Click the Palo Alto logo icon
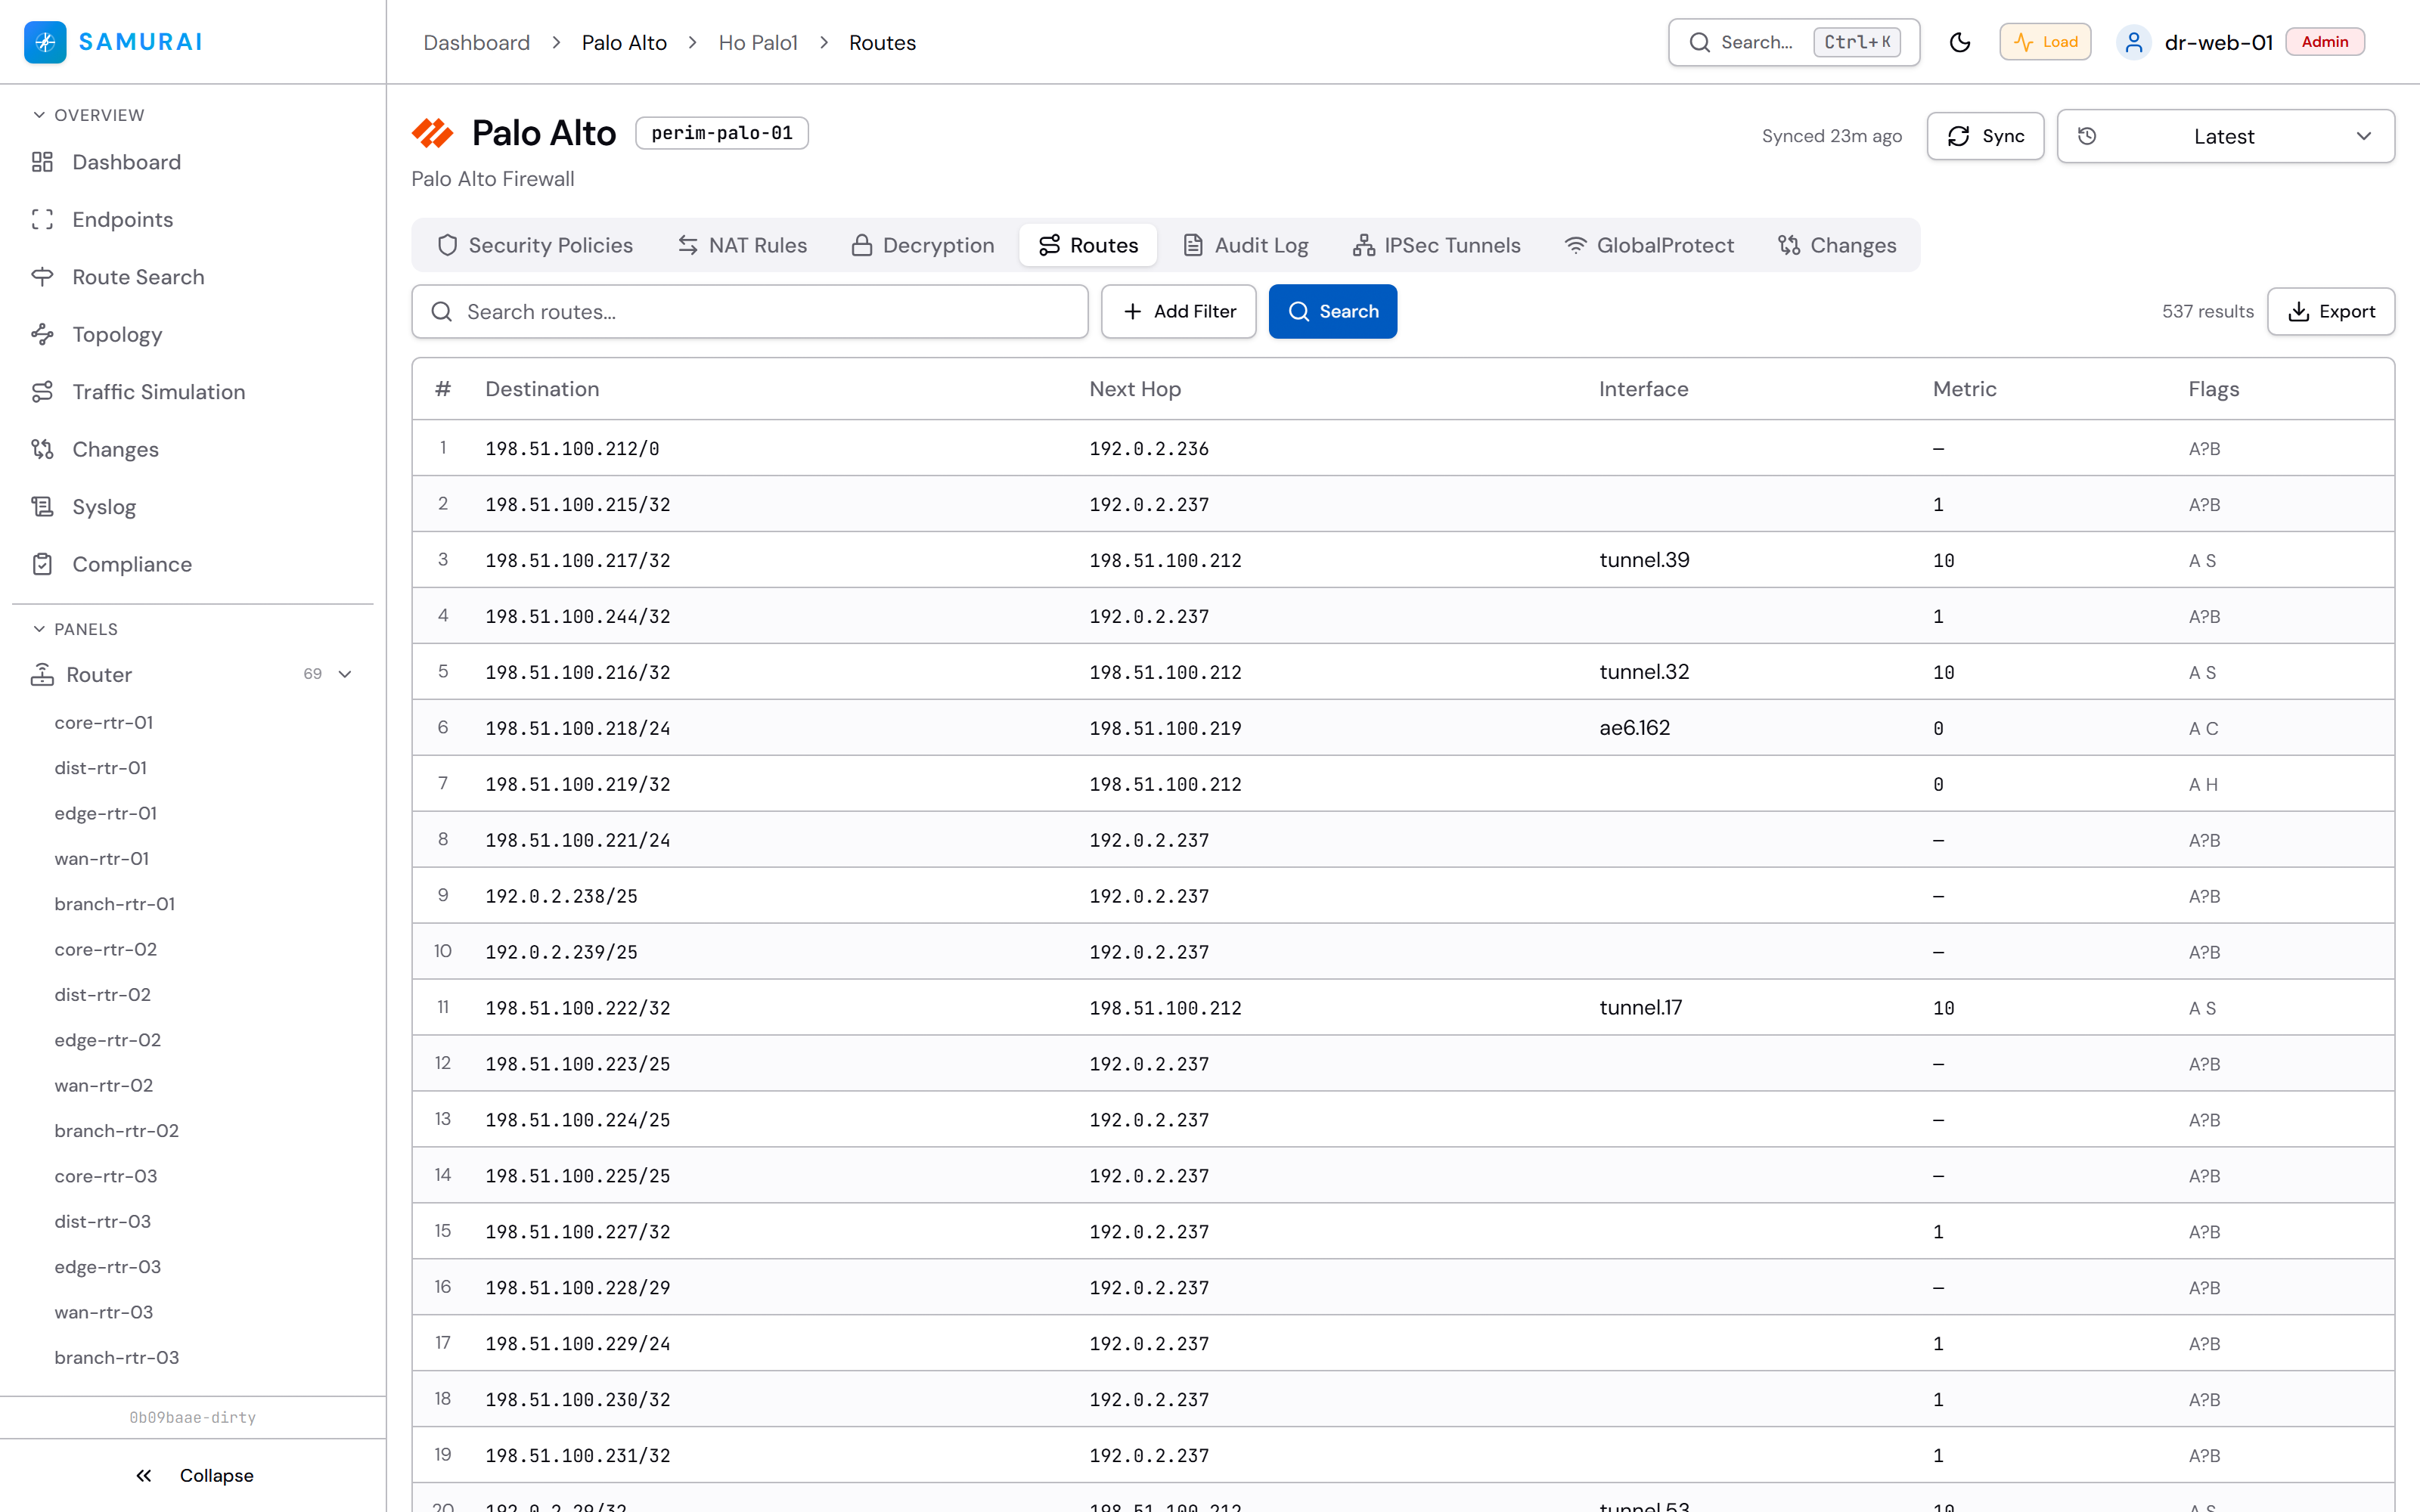Image resolution: width=2420 pixels, height=1512 pixels. [x=433, y=133]
